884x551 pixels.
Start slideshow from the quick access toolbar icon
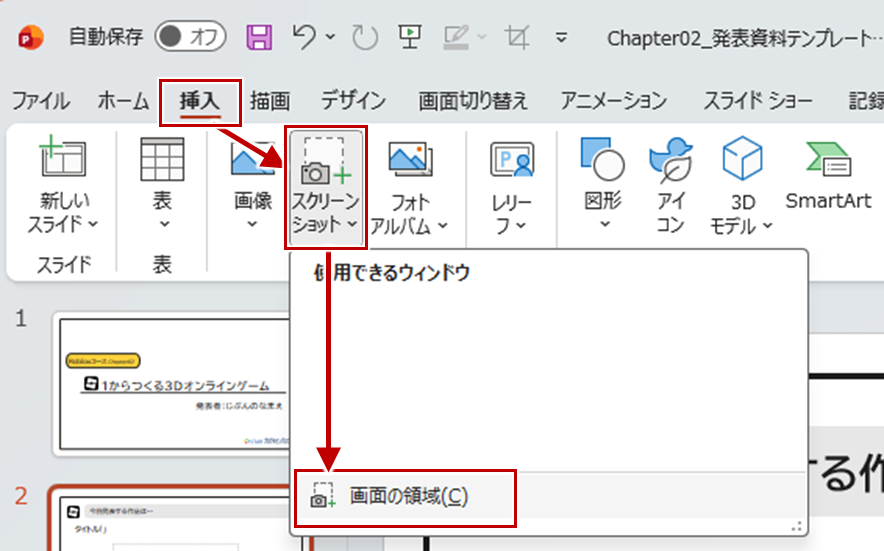click(x=410, y=37)
